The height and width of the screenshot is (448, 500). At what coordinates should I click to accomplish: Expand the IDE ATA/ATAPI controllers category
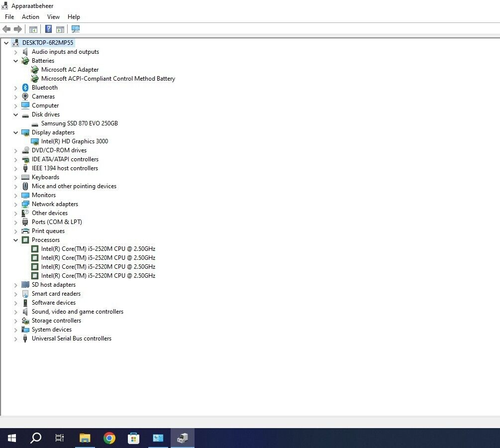coord(15,160)
